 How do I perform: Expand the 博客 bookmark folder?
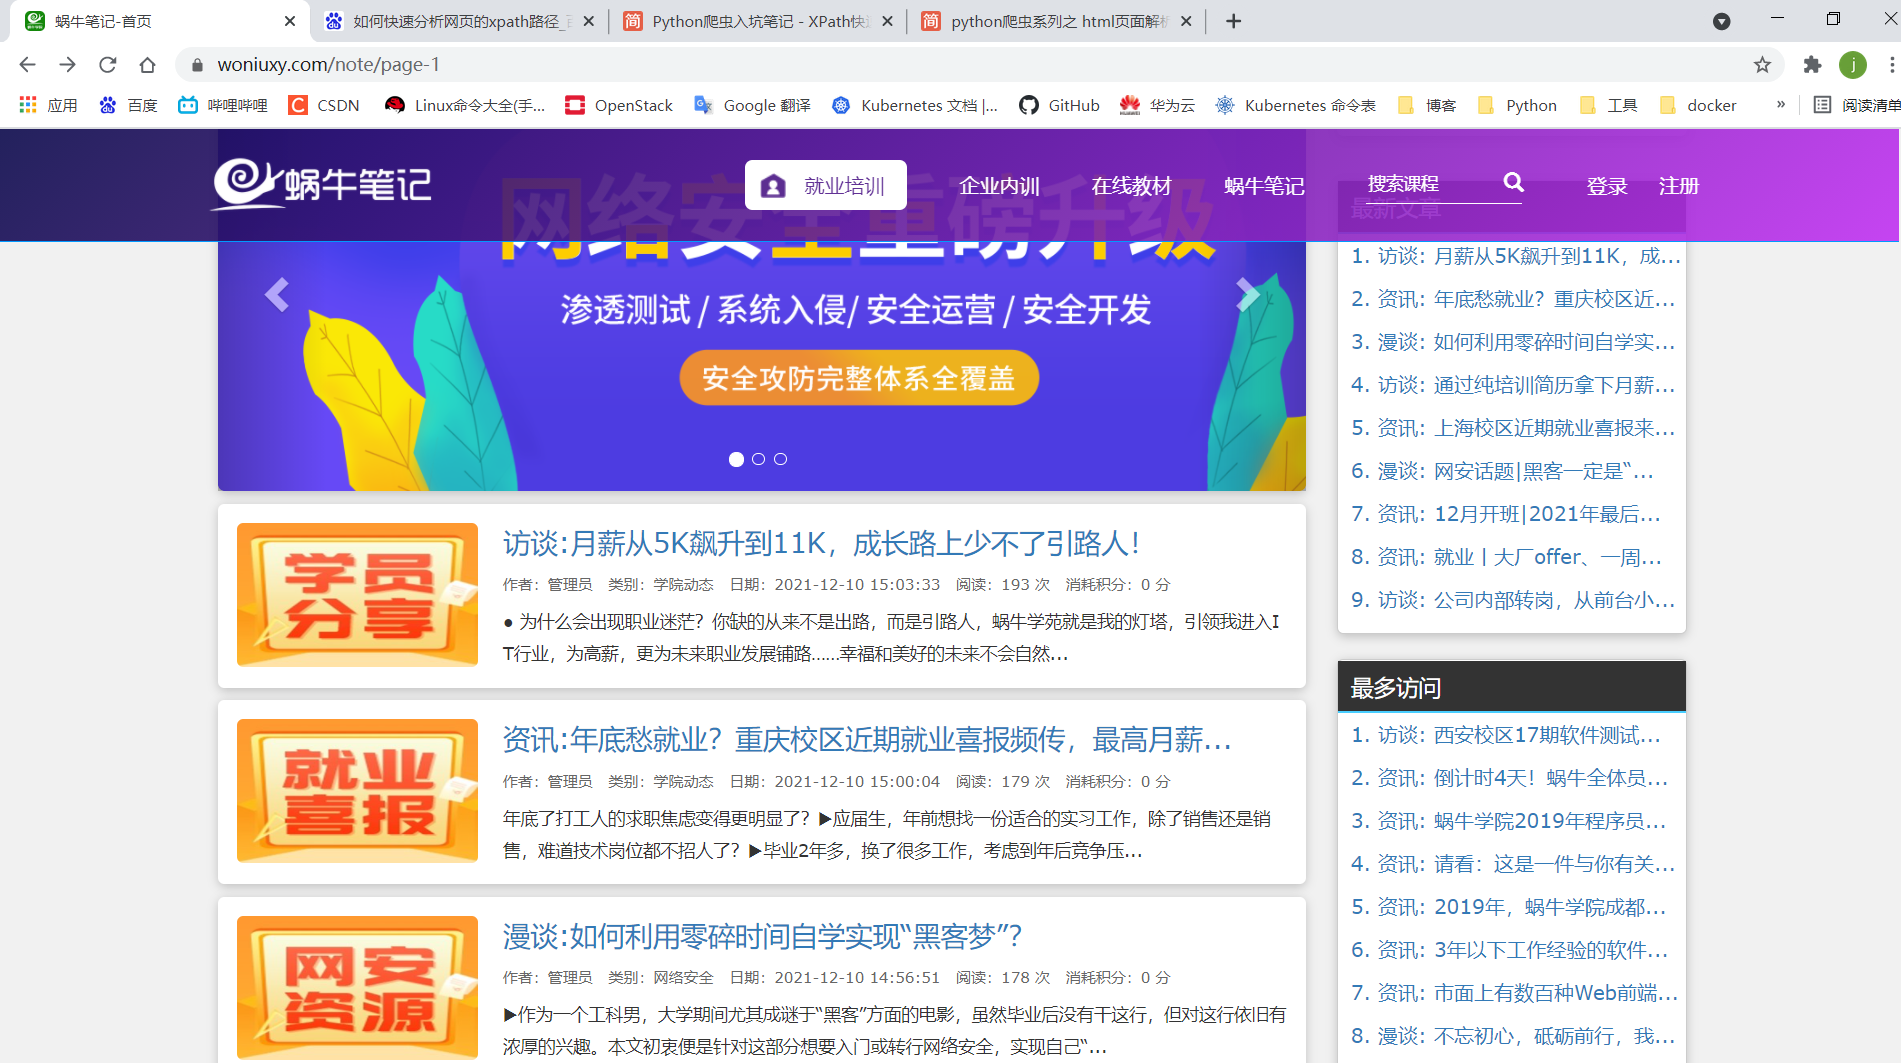pyautogui.click(x=1427, y=105)
